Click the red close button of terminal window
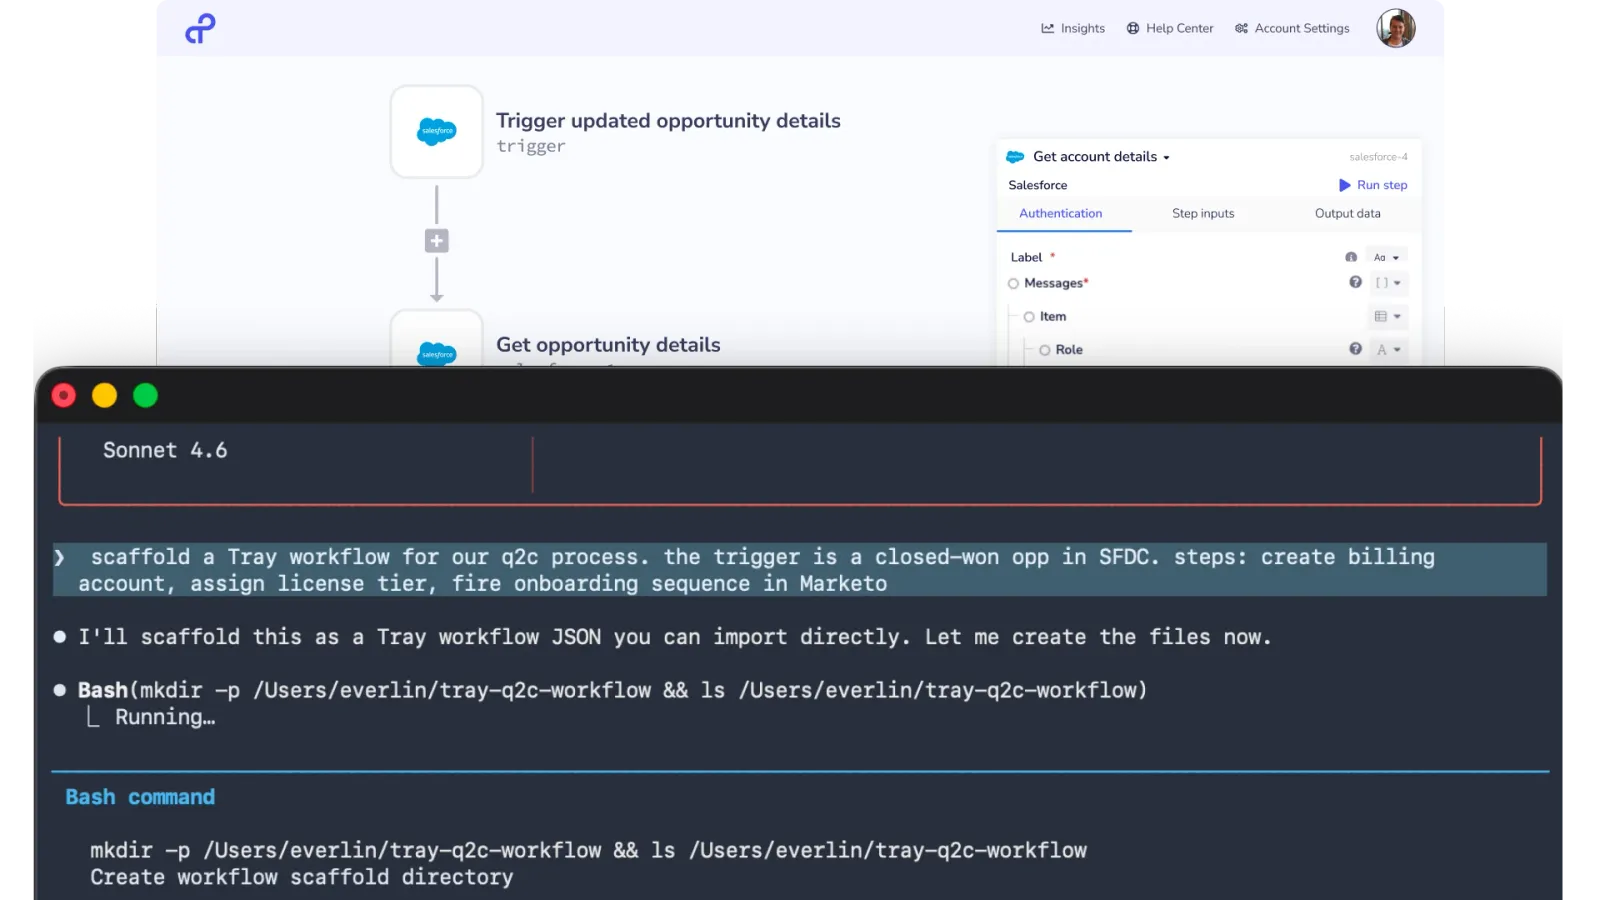 coord(63,396)
